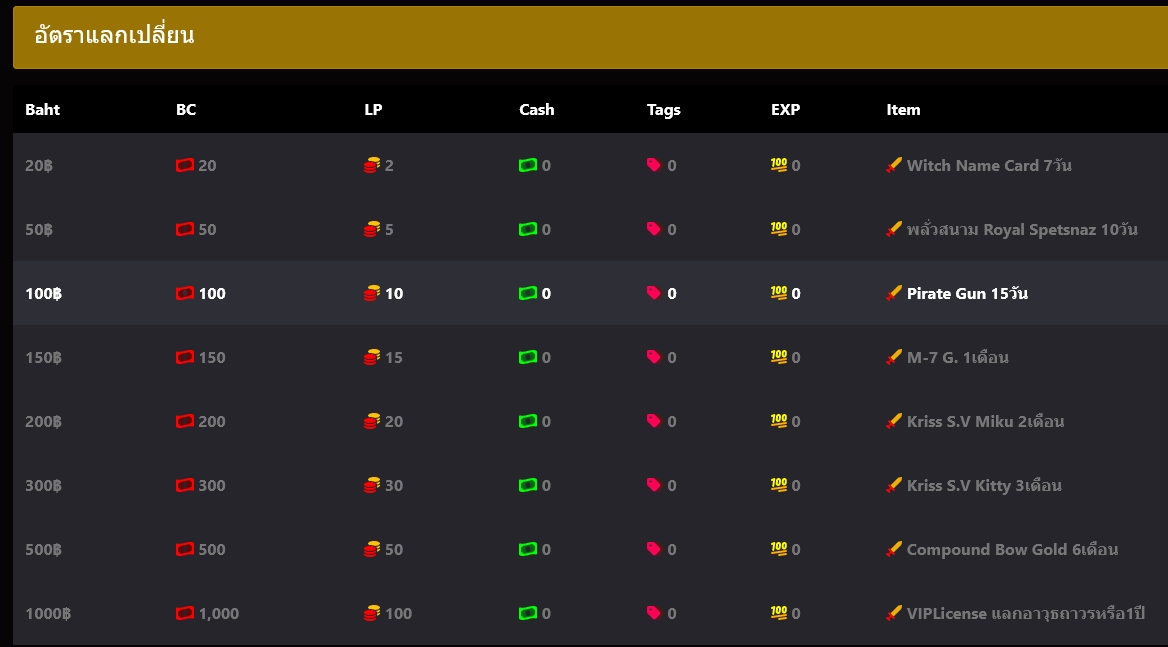
Task: Click the pink tag icon in the 200฿ row
Action: pyautogui.click(x=654, y=421)
